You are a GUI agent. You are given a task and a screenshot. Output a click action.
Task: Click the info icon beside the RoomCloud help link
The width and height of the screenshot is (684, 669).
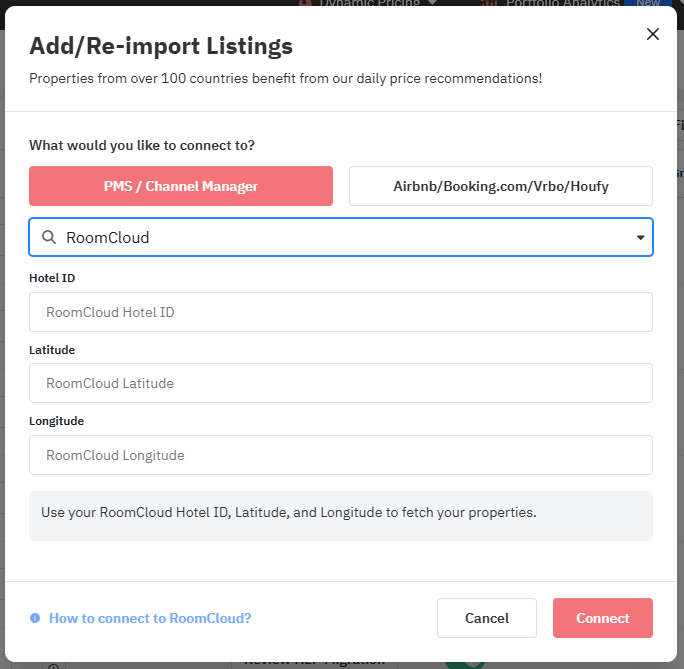click(35, 618)
